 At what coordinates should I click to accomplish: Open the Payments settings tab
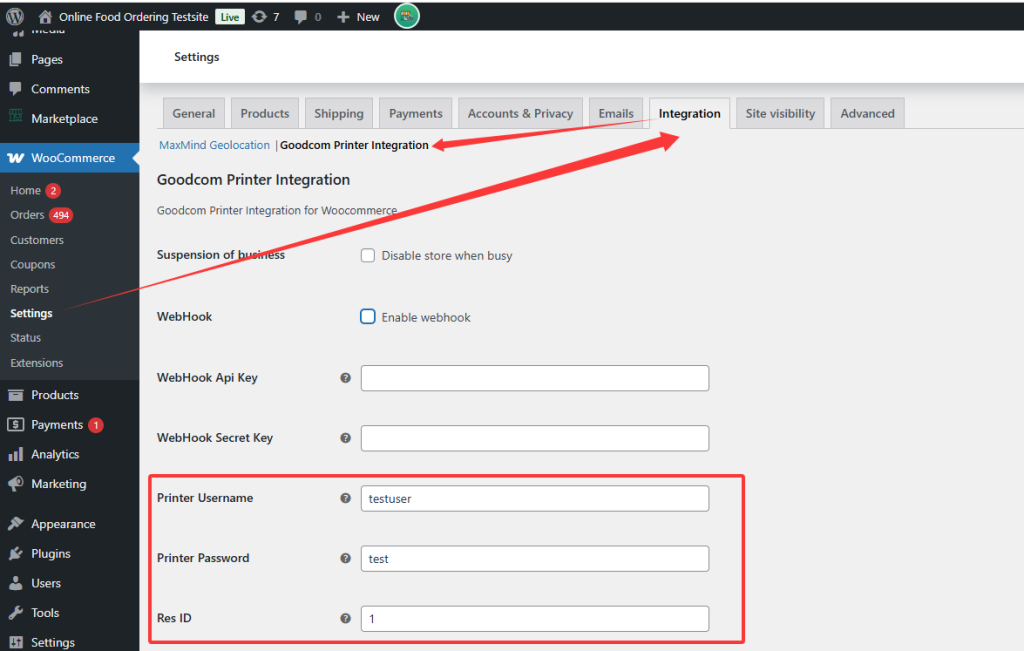pos(415,114)
